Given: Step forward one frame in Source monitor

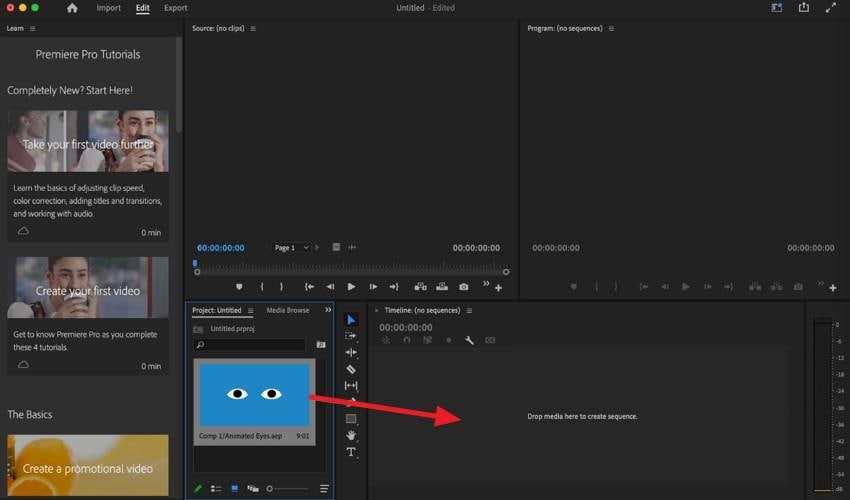Looking at the screenshot, I should coord(373,286).
